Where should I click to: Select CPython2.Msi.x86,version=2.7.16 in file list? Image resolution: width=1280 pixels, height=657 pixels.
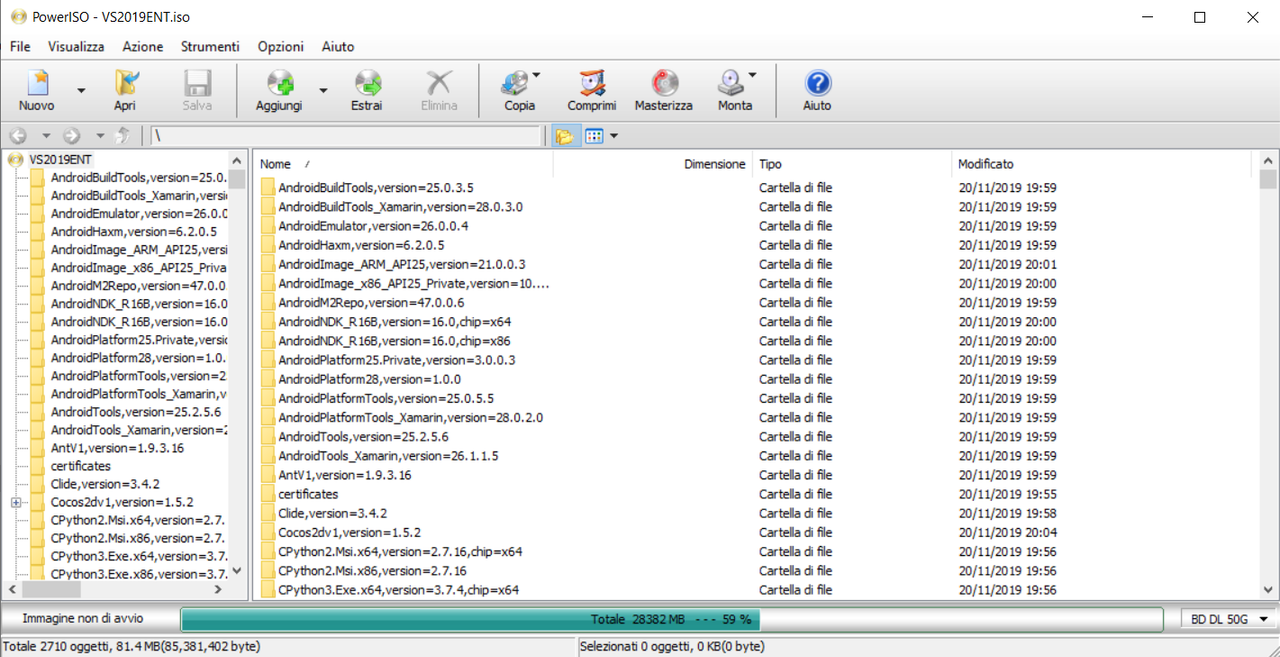(x=372, y=571)
